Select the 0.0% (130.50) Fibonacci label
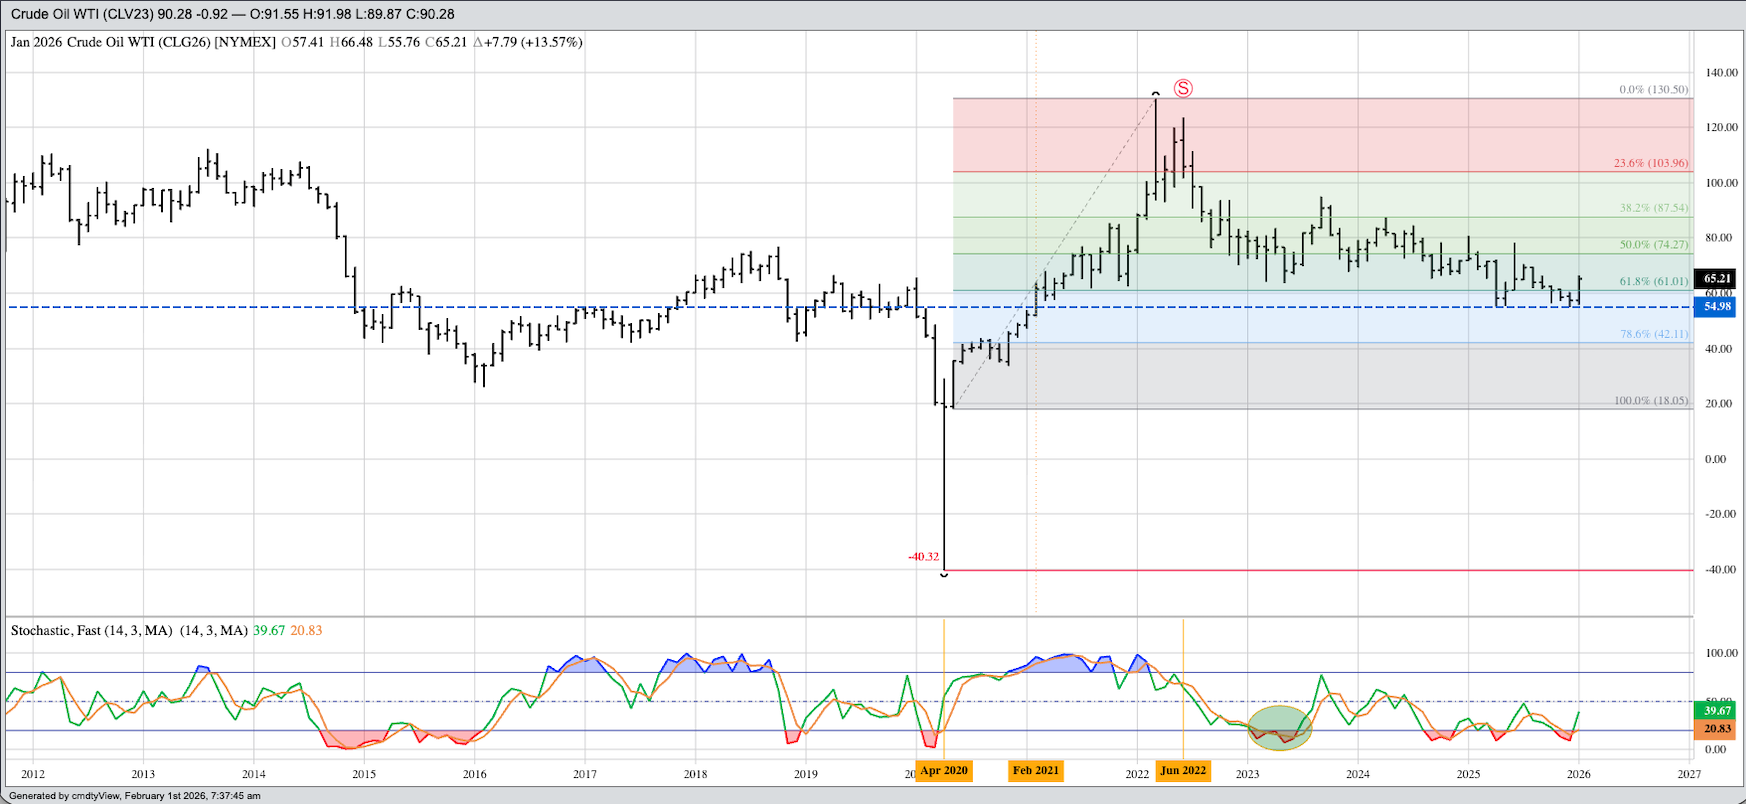Viewport: 1746px width, 804px height. coord(1653,90)
